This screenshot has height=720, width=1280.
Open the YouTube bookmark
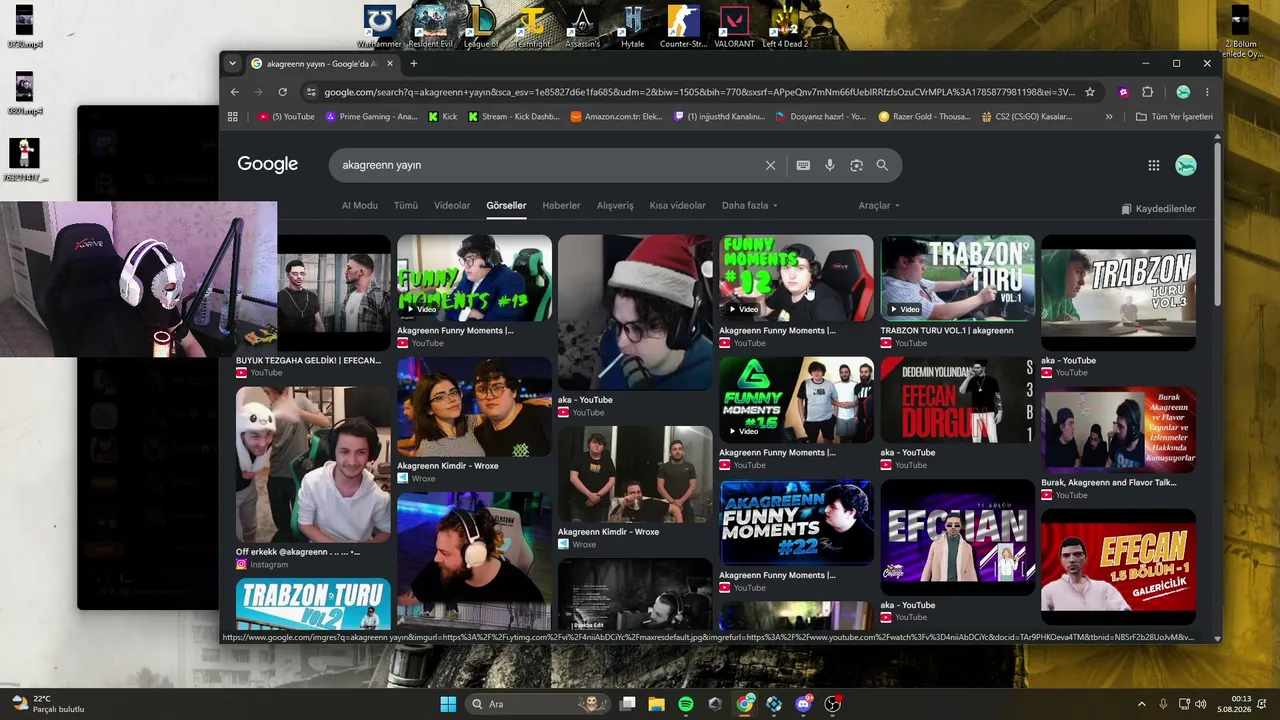[x=286, y=117]
